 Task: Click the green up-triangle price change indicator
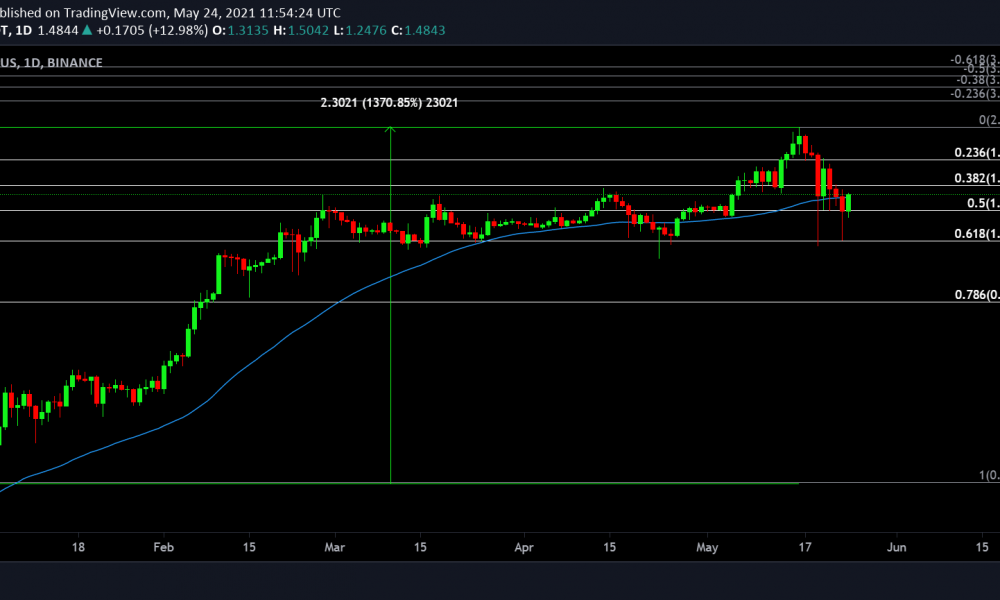click(87, 30)
